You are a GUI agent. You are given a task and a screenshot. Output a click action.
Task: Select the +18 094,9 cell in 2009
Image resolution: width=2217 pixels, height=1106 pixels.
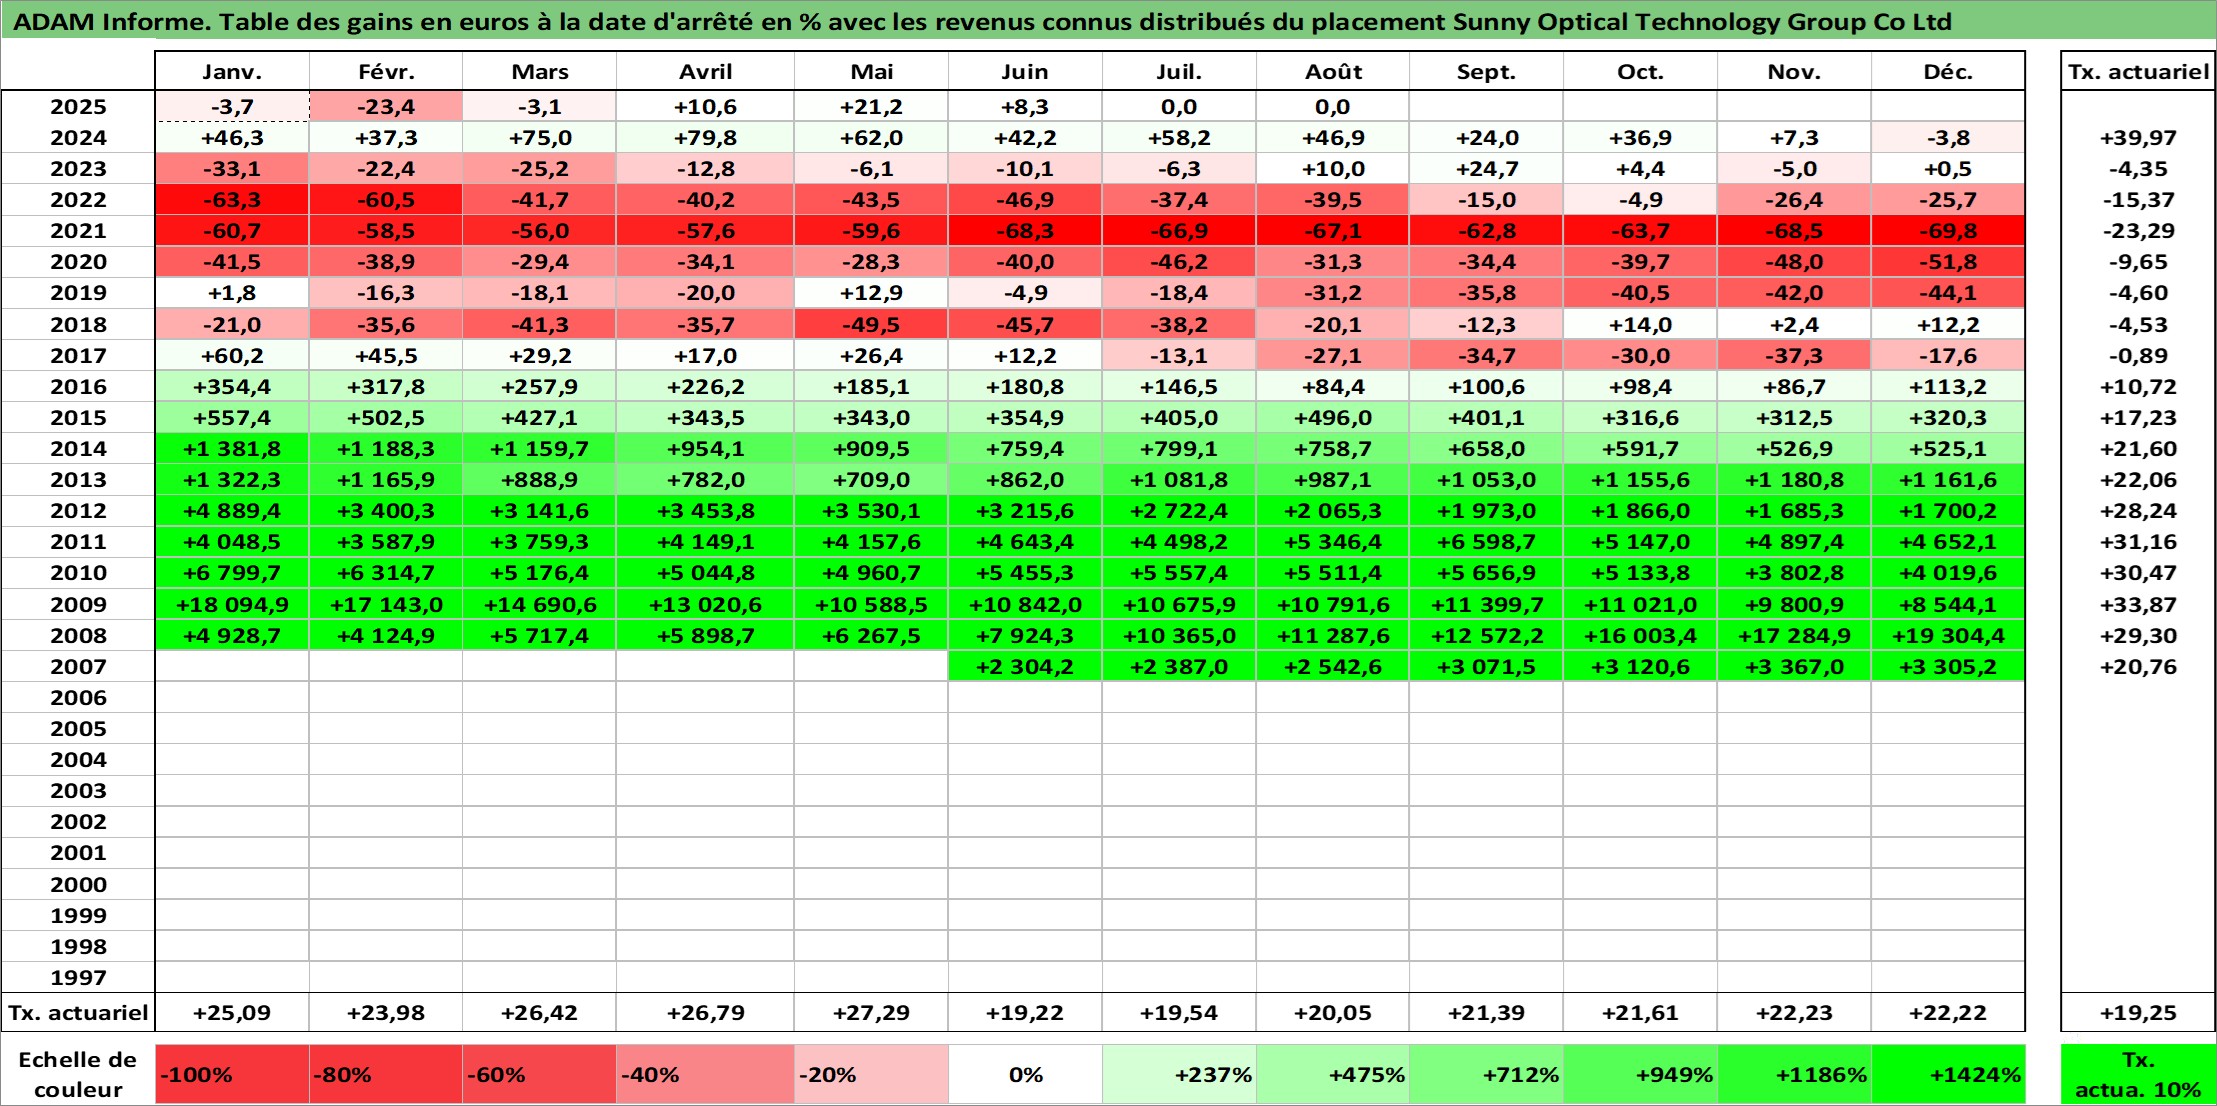(x=232, y=604)
